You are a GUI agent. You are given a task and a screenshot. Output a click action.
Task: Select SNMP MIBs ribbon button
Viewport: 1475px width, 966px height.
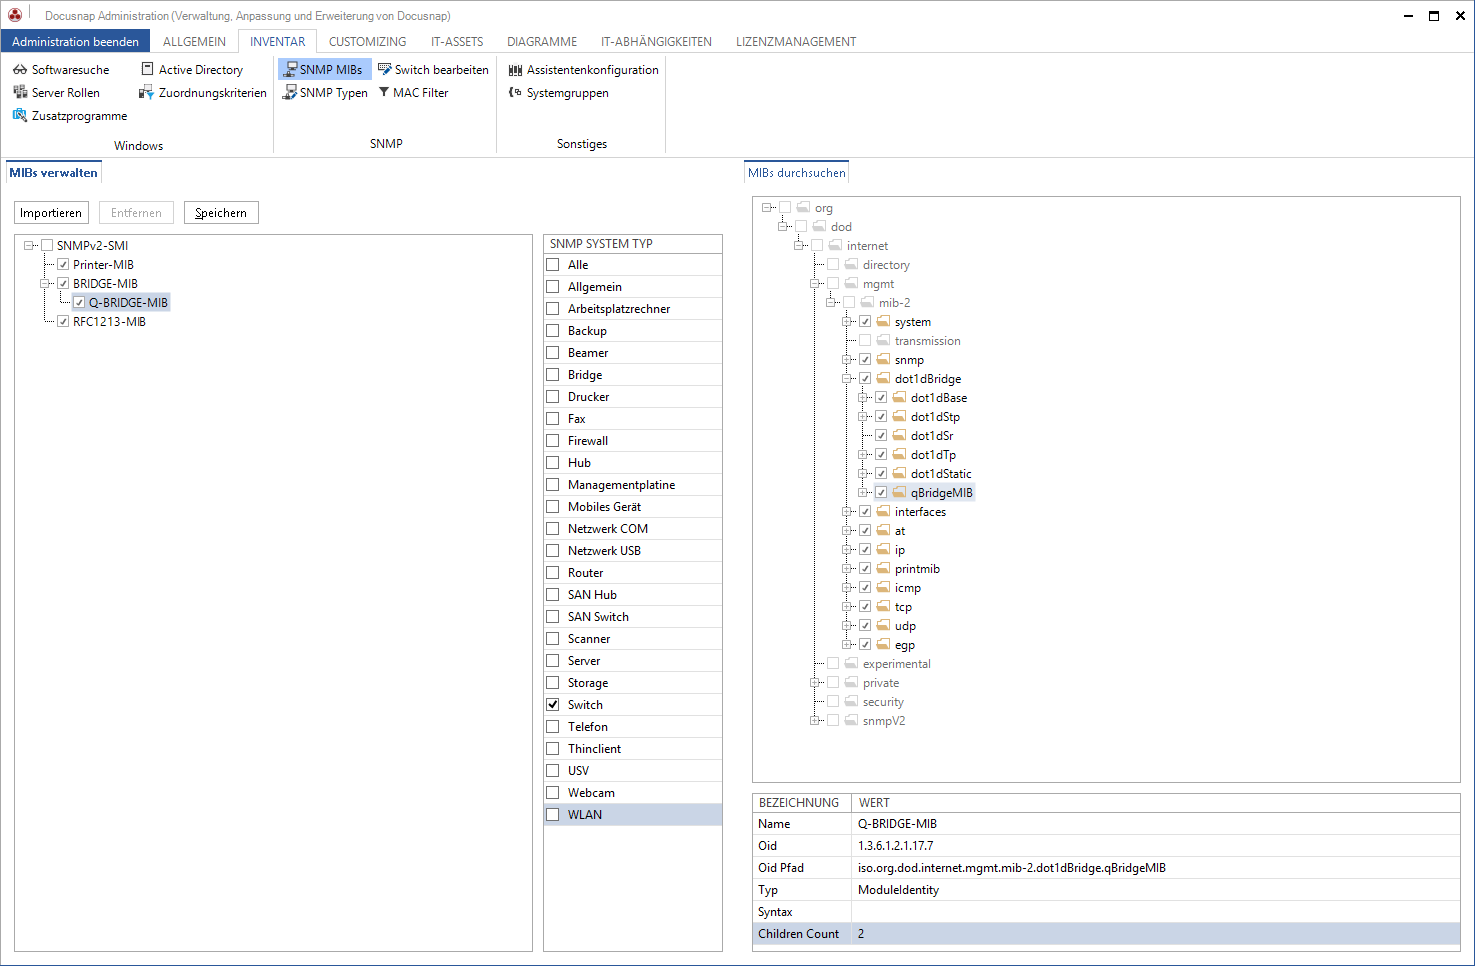coord(324,70)
